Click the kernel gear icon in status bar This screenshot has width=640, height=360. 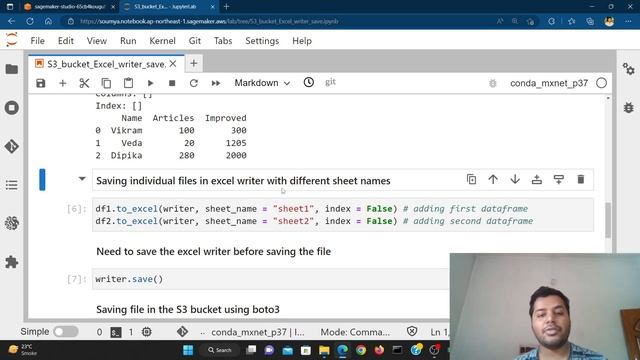pos(147,332)
